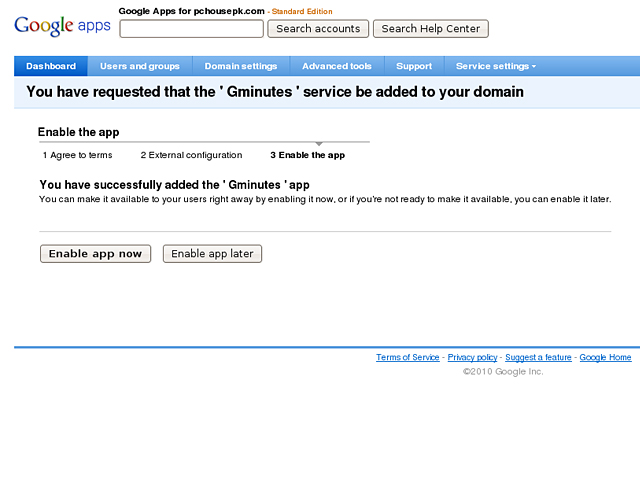This screenshot has height=480, width=640.
Task: Select step 2 External configuration
Action: coord(191,155)
